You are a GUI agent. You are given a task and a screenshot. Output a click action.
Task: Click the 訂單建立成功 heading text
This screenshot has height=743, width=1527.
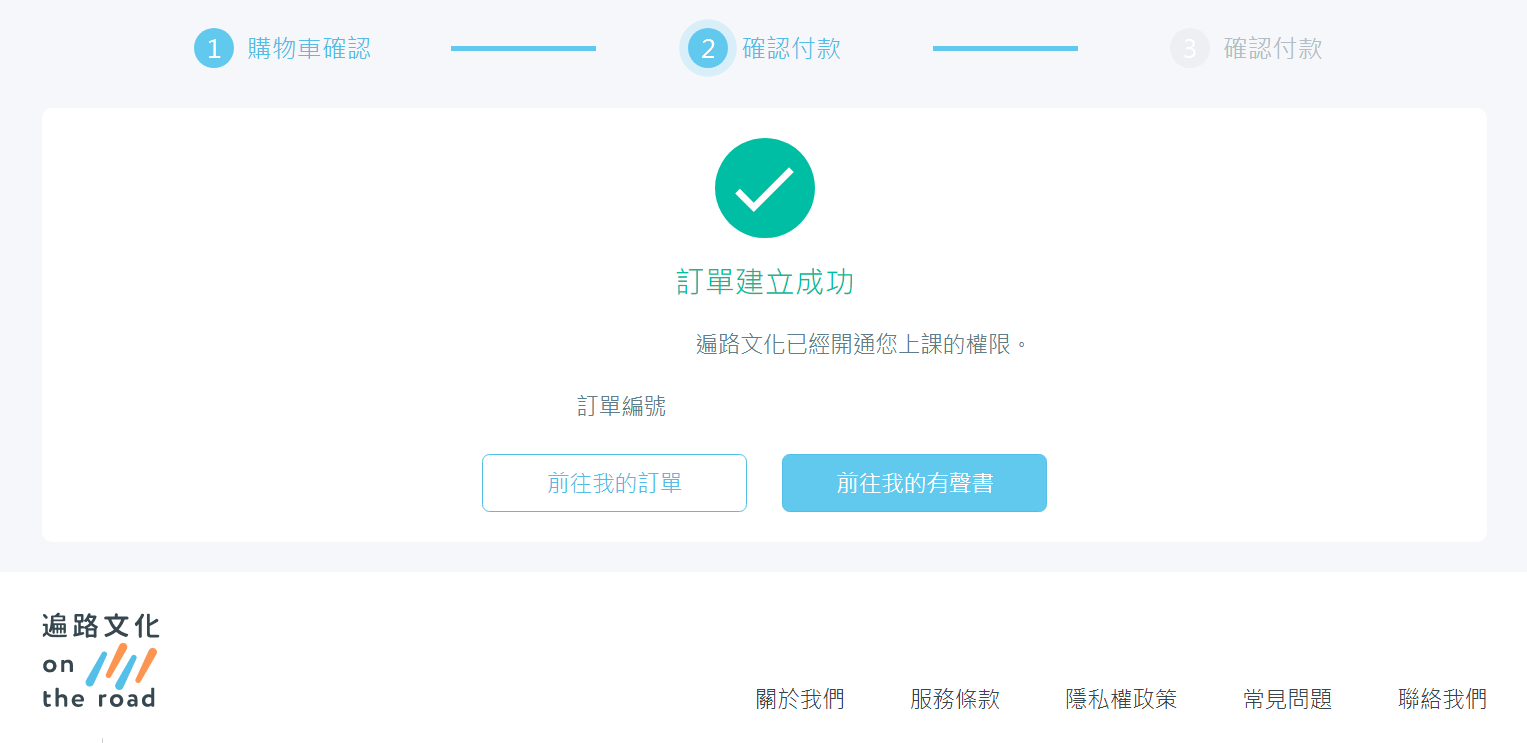[x=765, y=283]
